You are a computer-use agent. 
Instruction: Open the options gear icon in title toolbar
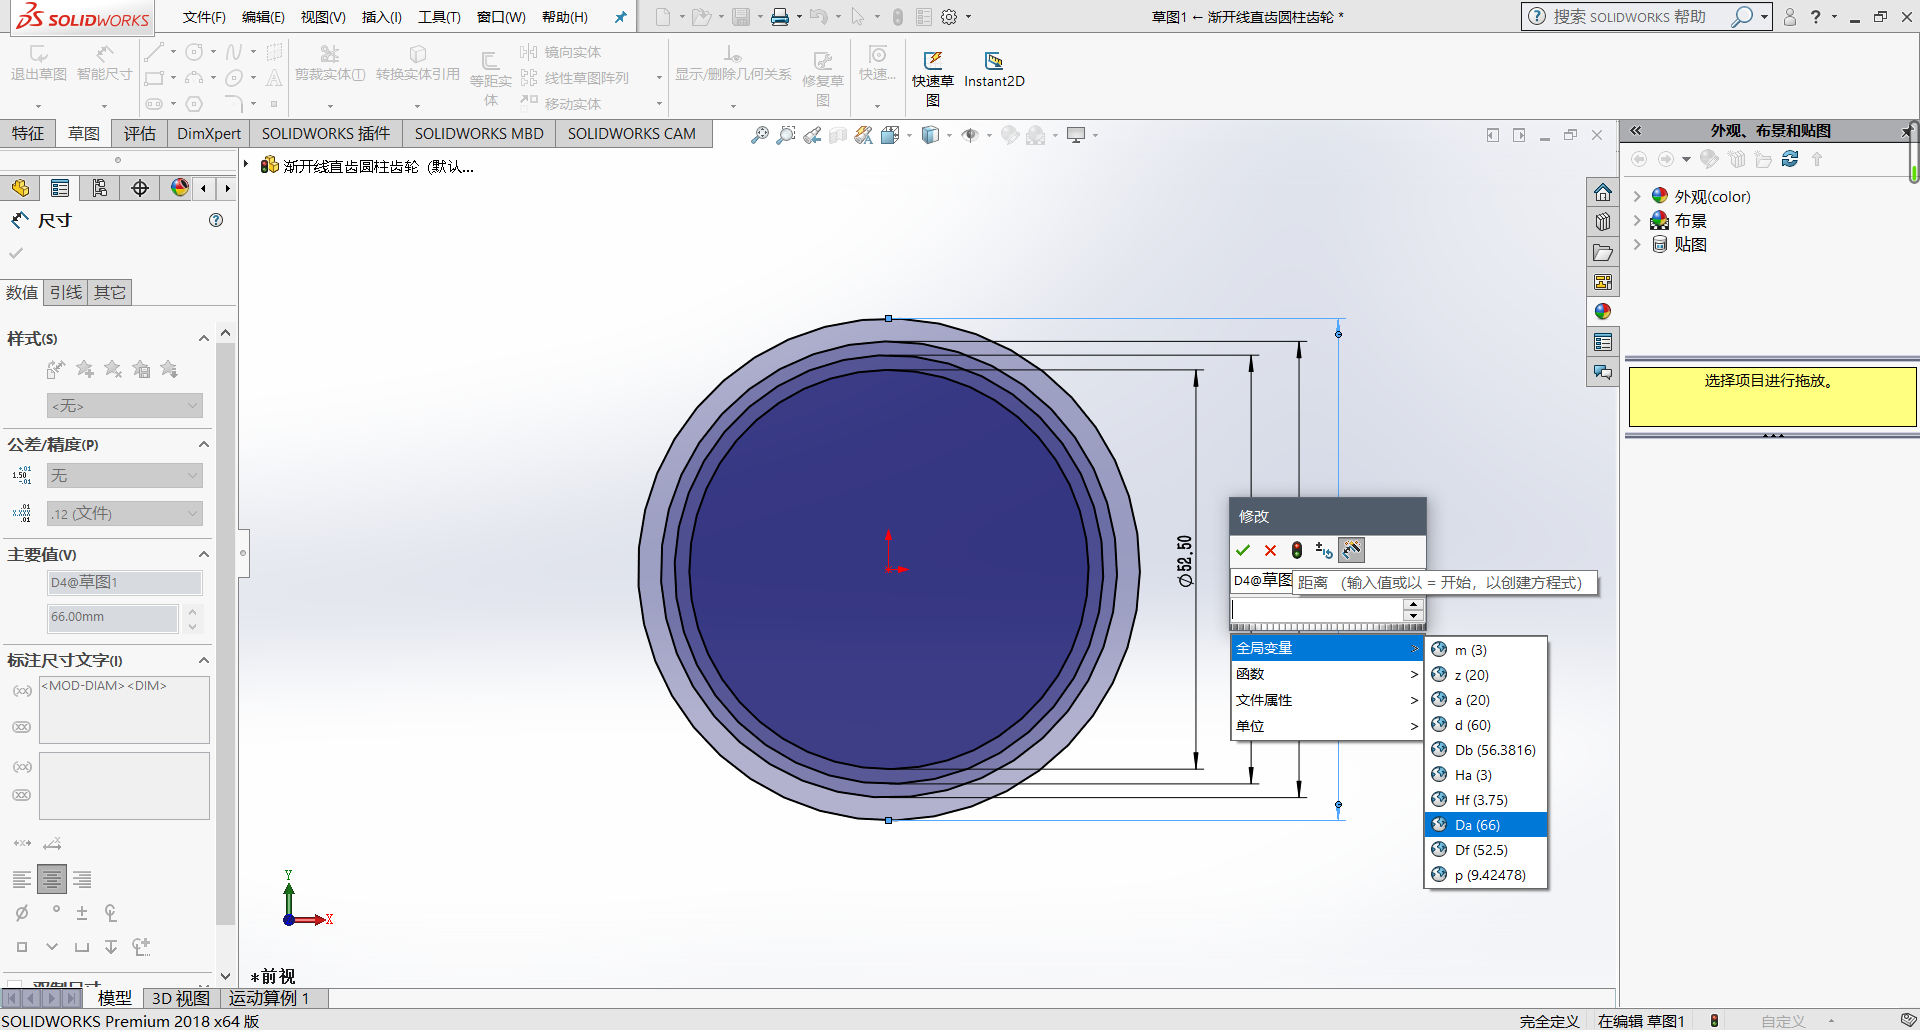(x=949, y=17)
